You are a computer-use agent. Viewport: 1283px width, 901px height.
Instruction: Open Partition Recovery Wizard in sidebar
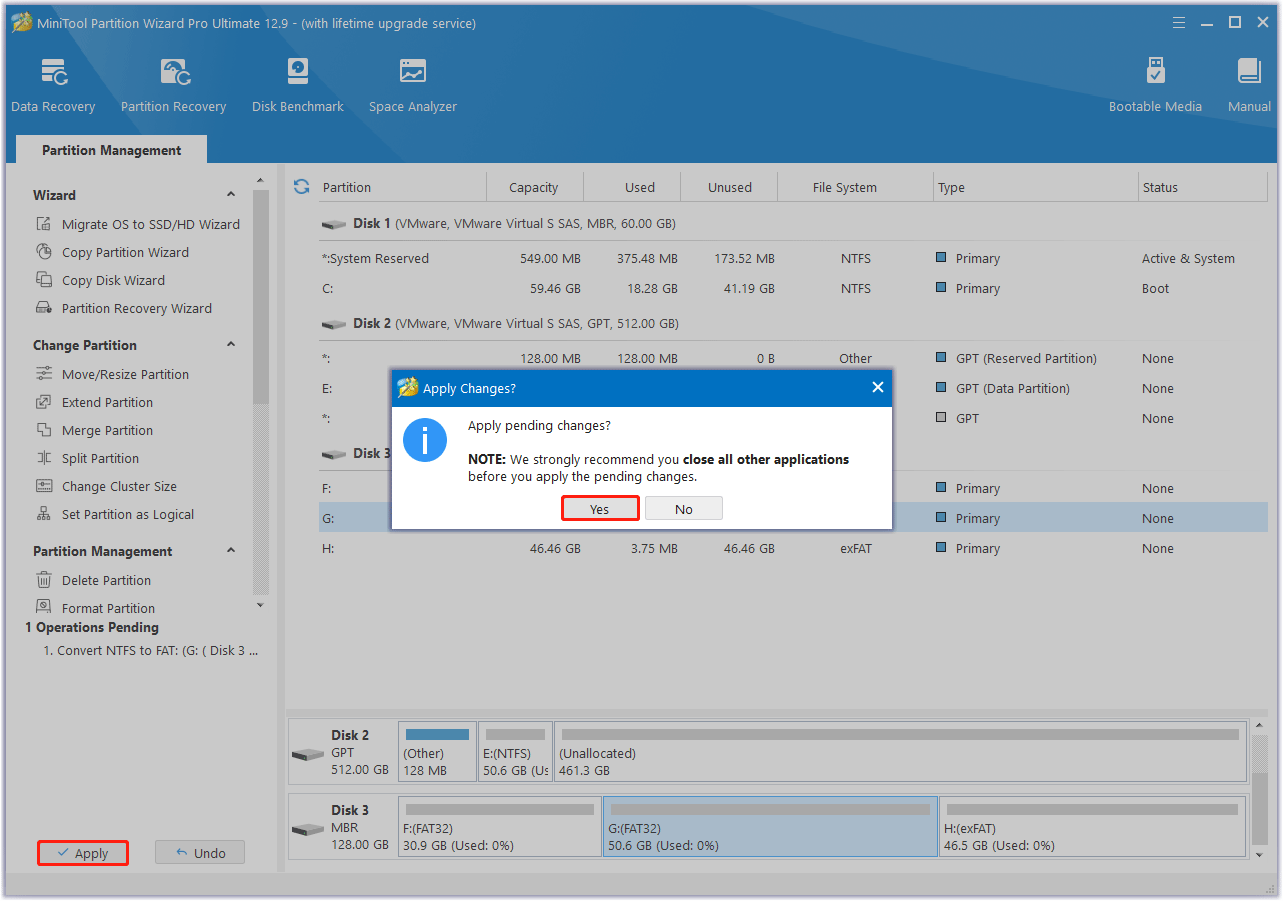[124, 308]
